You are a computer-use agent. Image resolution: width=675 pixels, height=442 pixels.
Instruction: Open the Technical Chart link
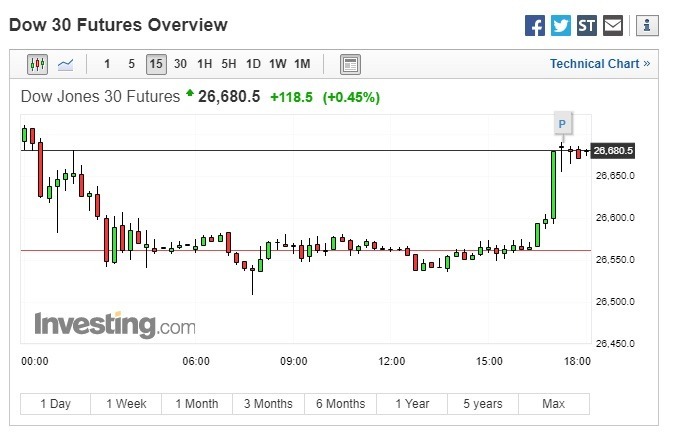[x=600, y=64]
